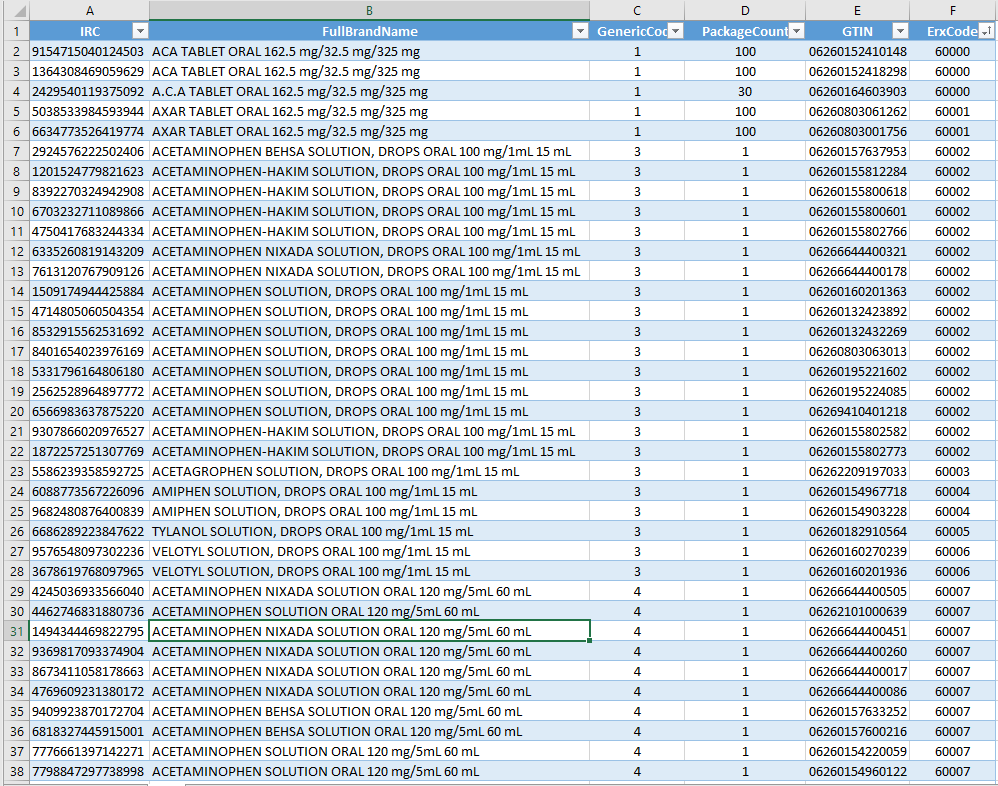
Task: Select row 31 header
Action: point(15,631)
